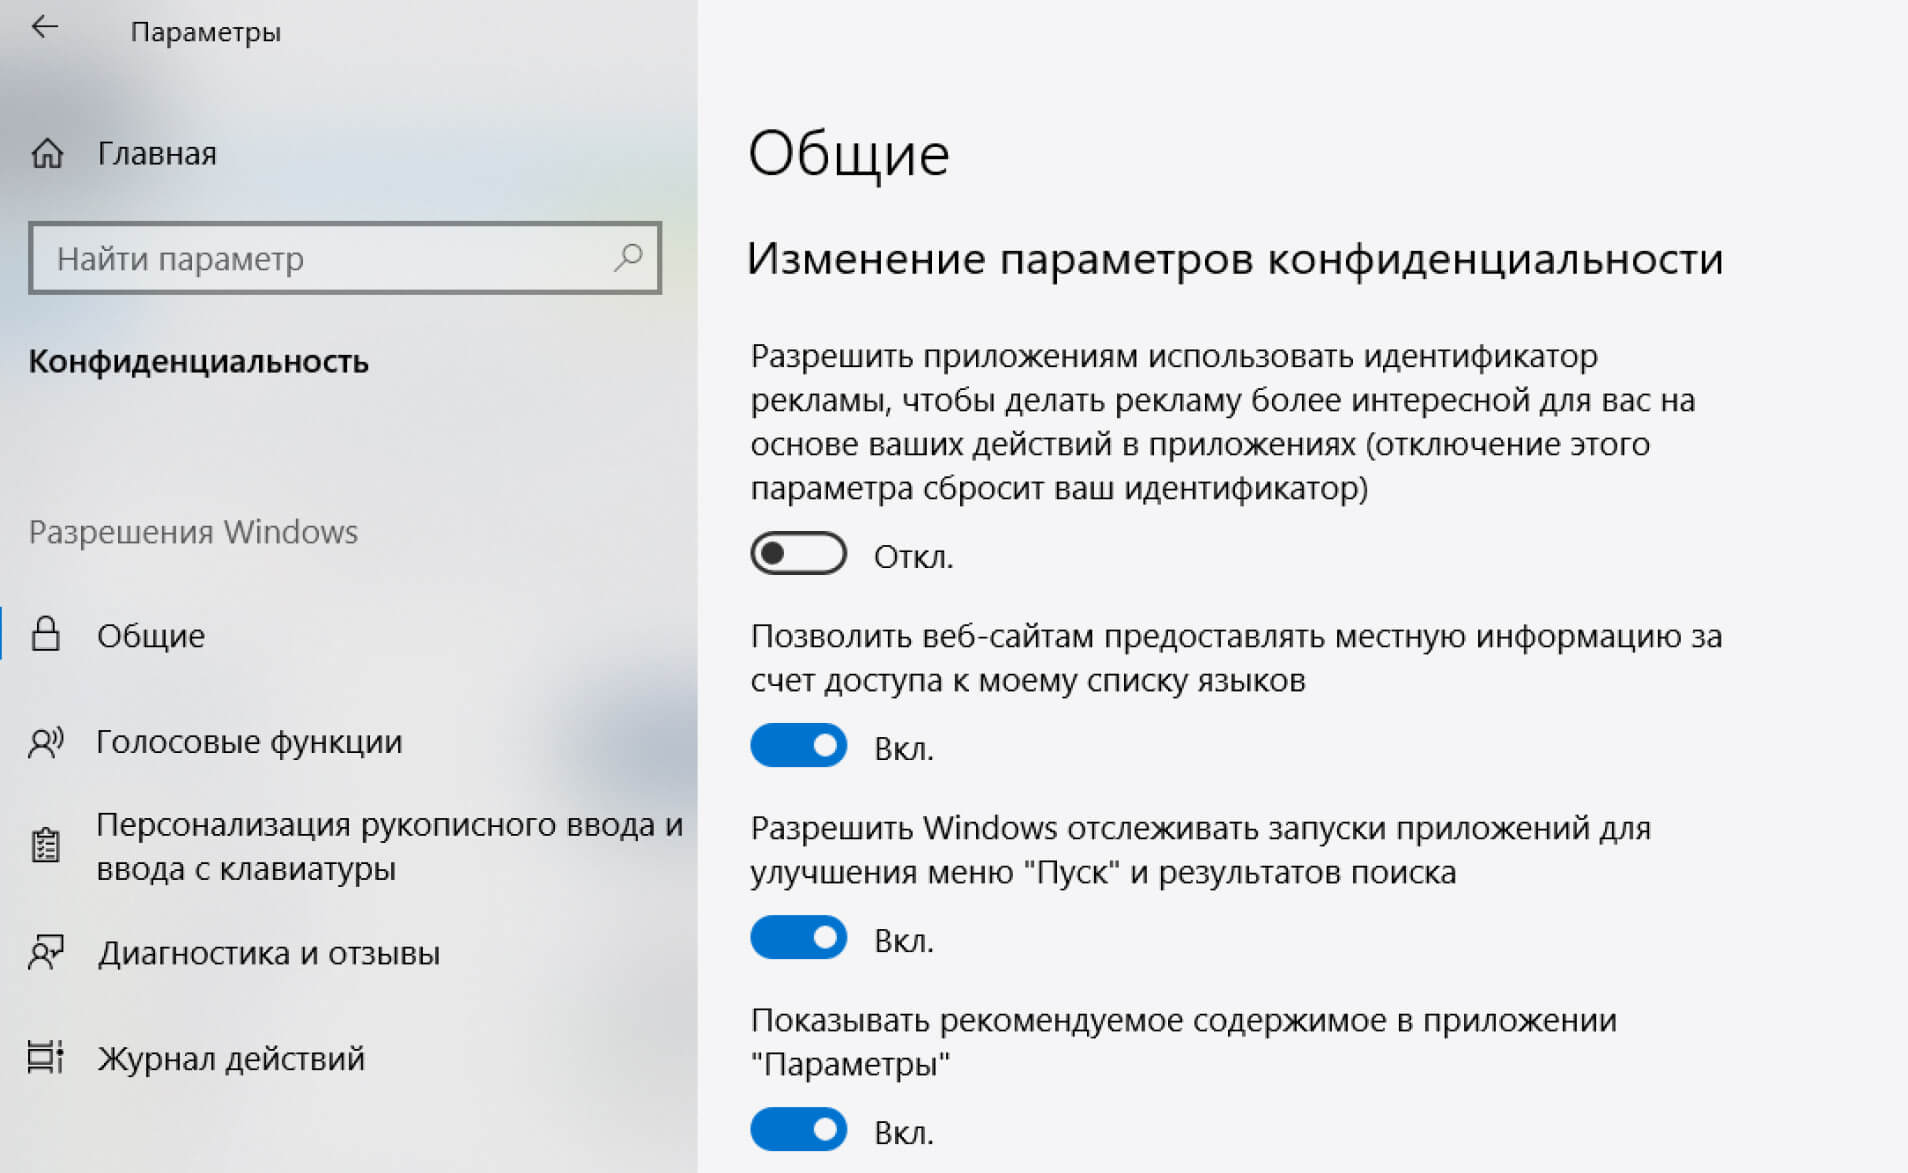
Task: Click the Найти параметр search field
Action: click(320, 259)
